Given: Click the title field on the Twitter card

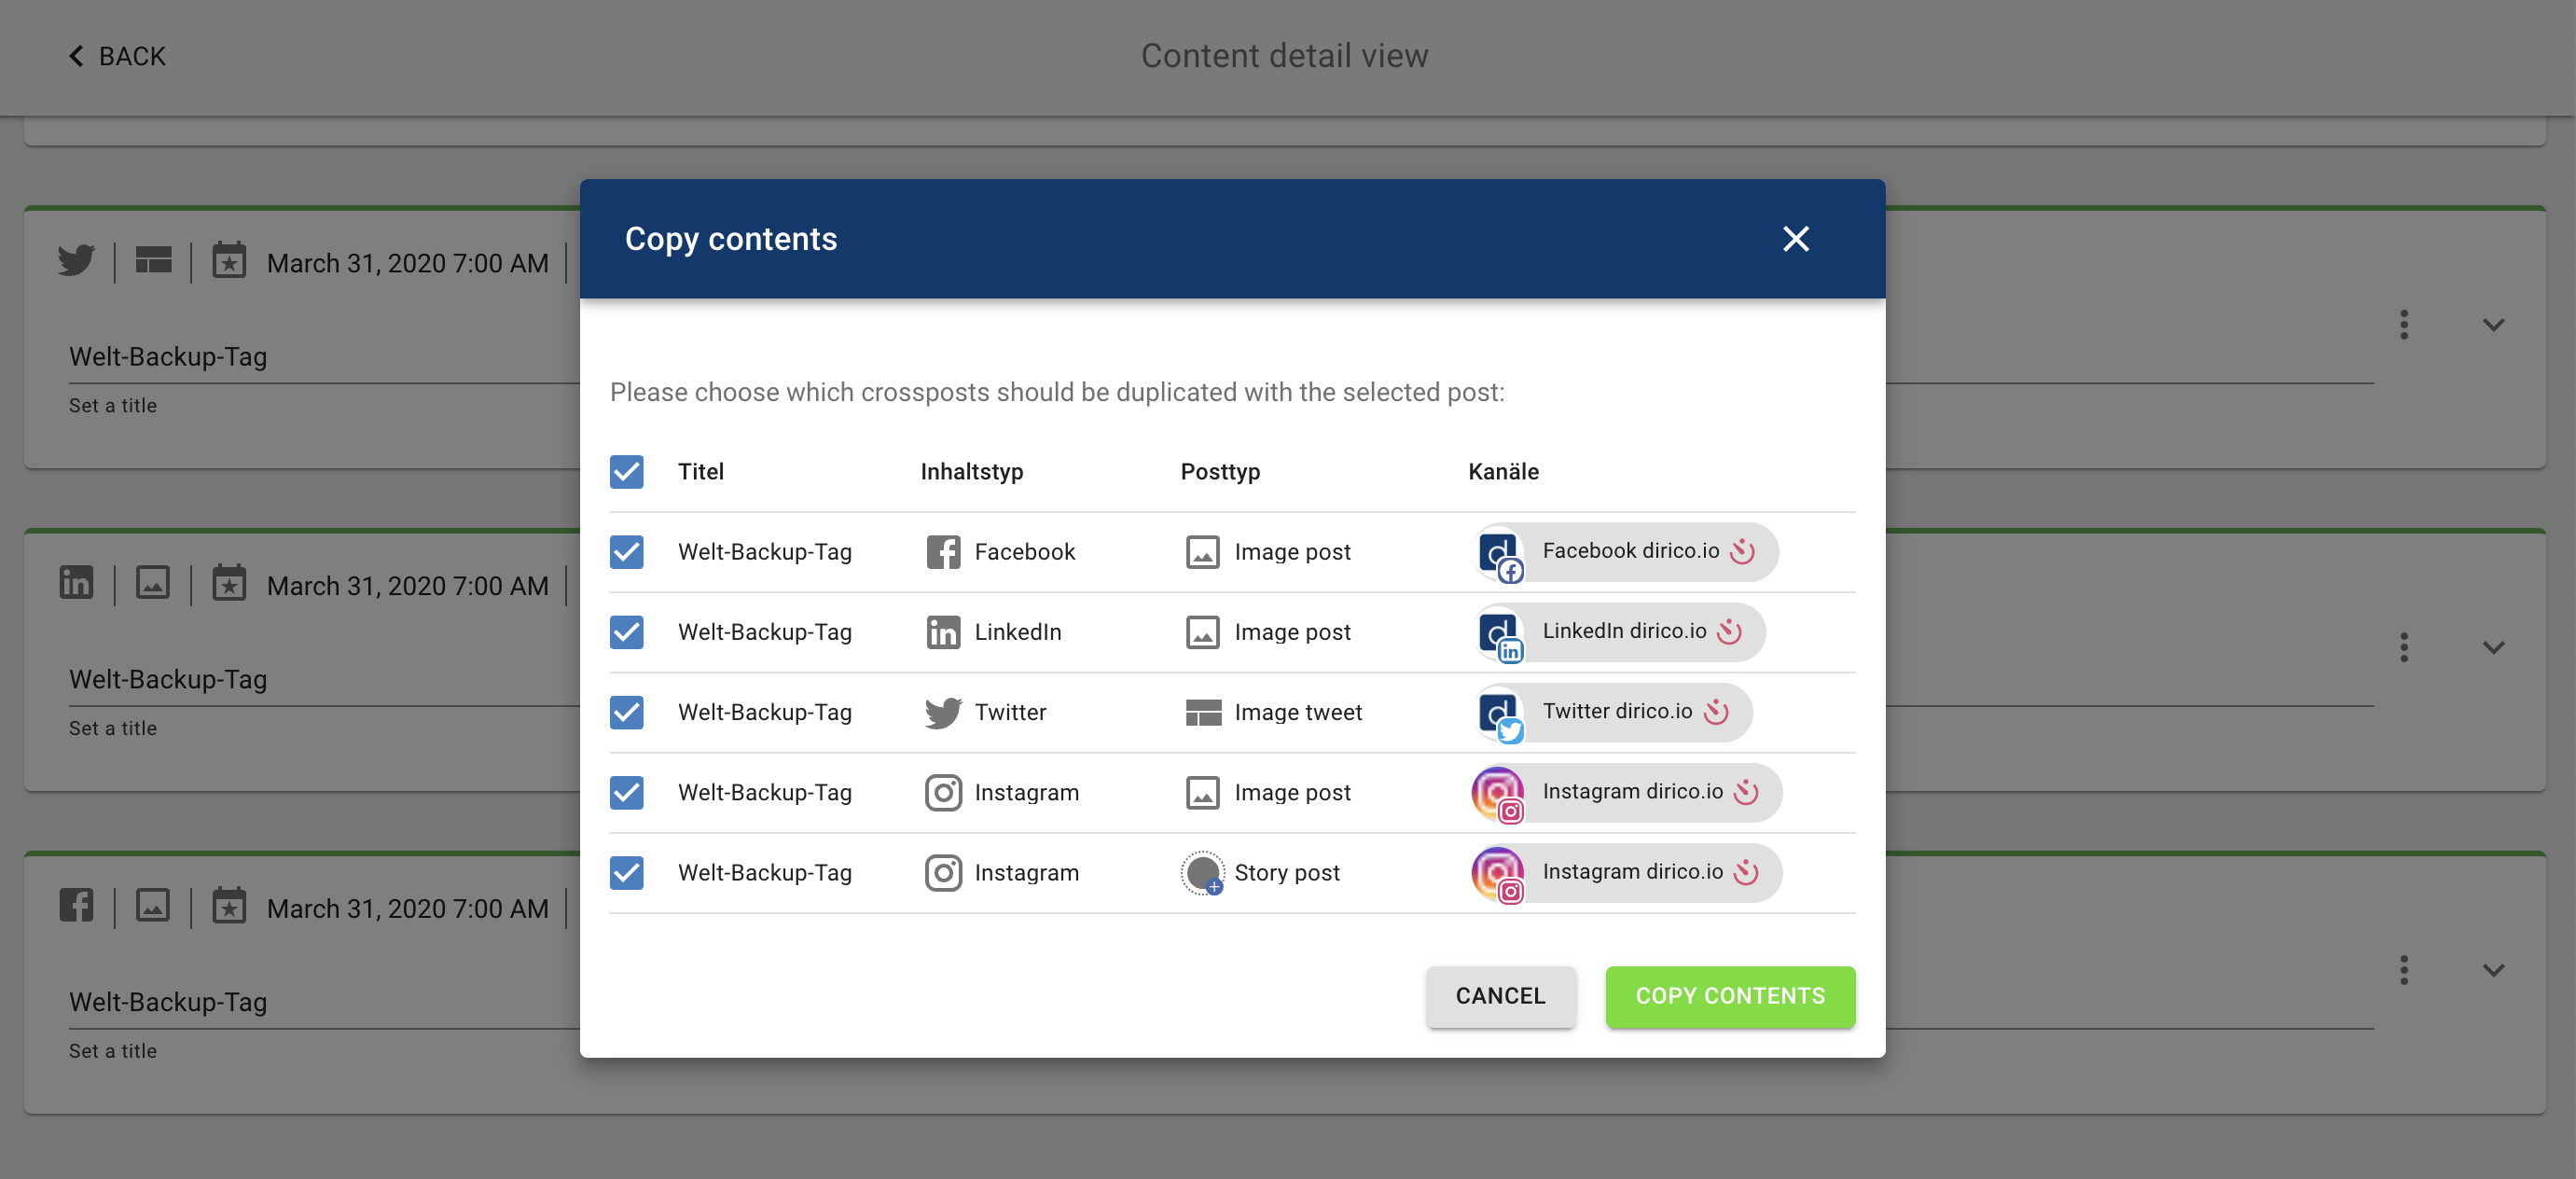Looking at the screenshot, I should (1221, 357).
